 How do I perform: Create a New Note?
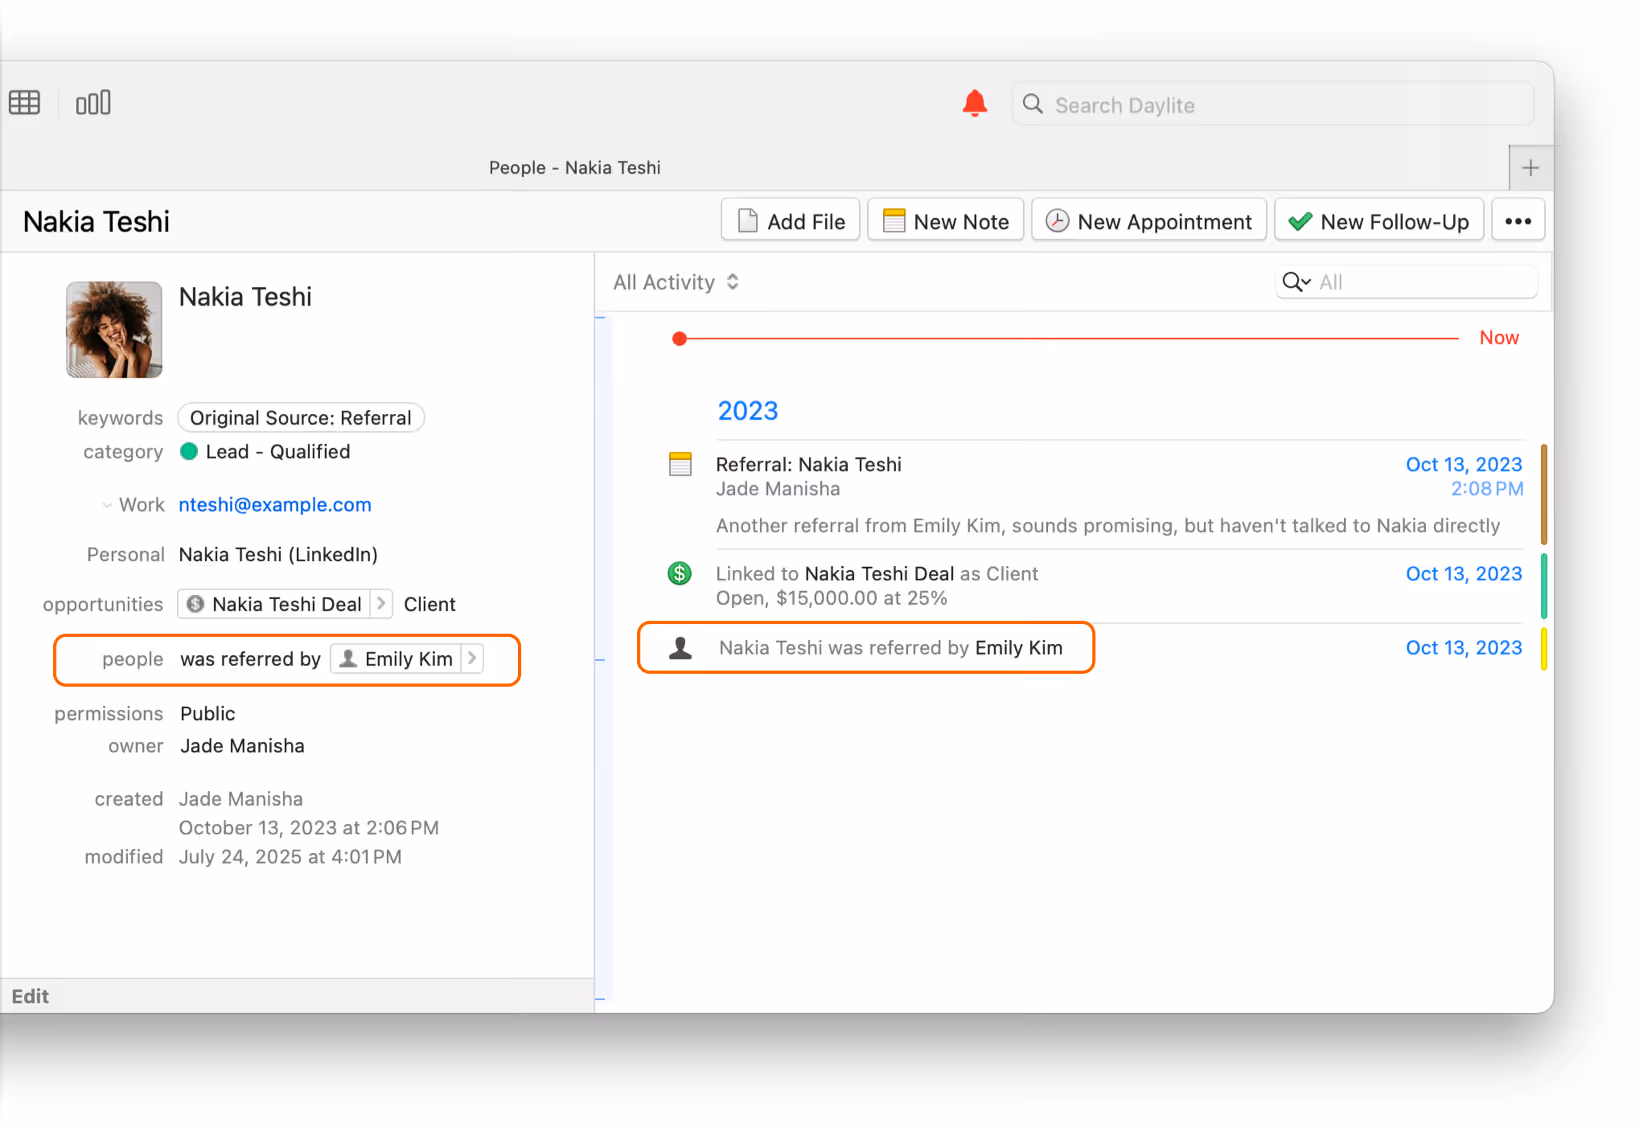[x=946, y=222]
